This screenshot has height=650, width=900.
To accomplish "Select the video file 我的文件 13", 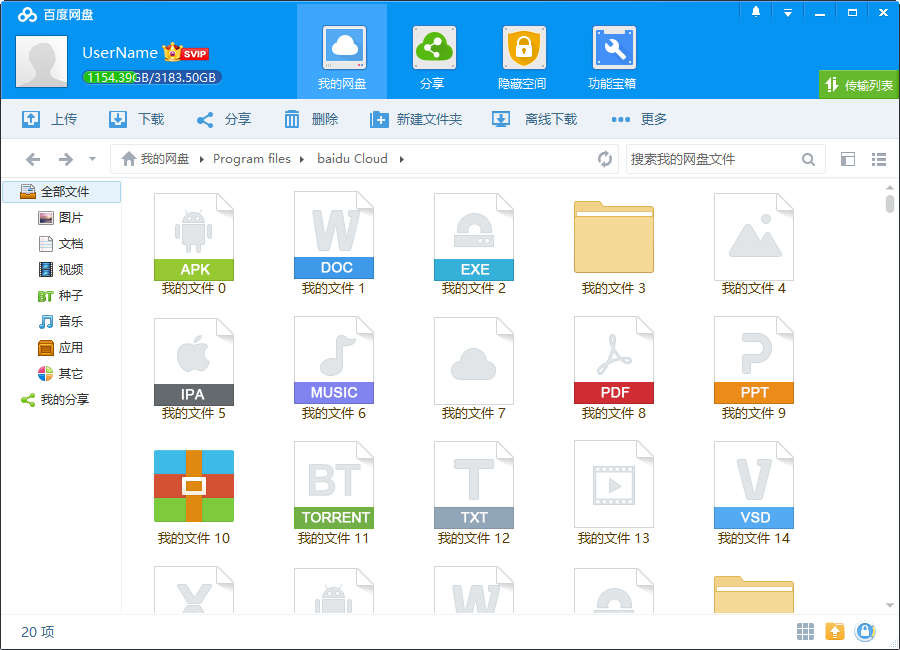I will coord(614,494).
